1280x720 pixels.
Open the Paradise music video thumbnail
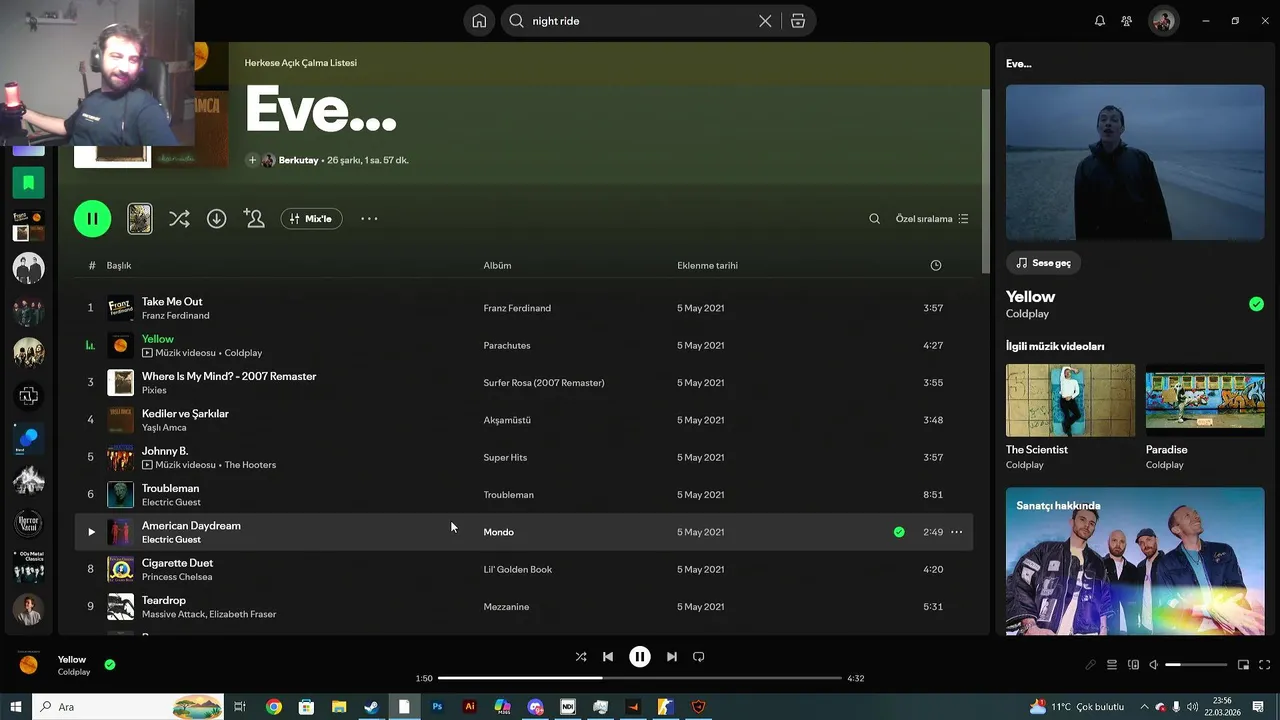point(1205,400)
